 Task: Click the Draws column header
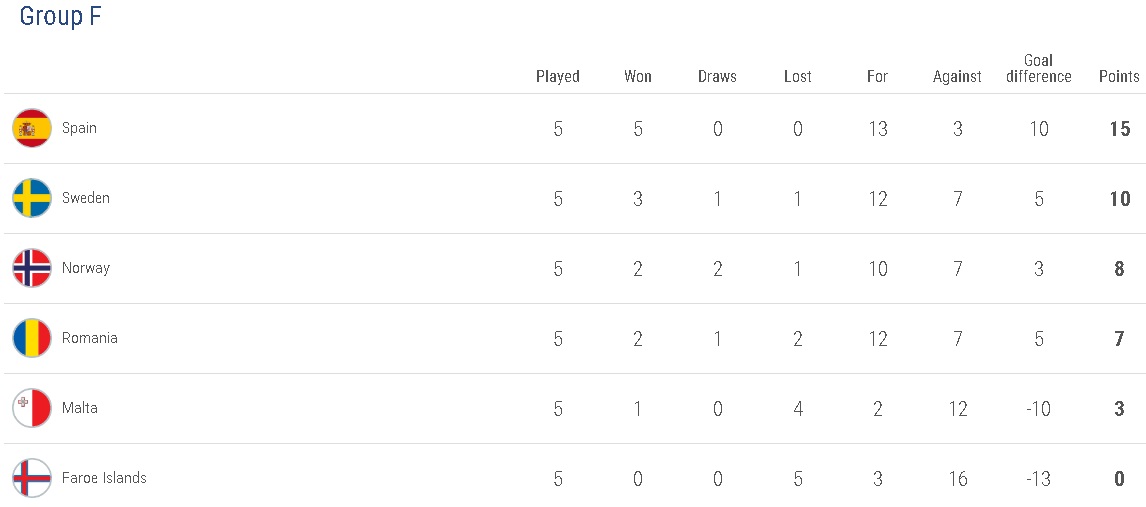click(717, 76)
